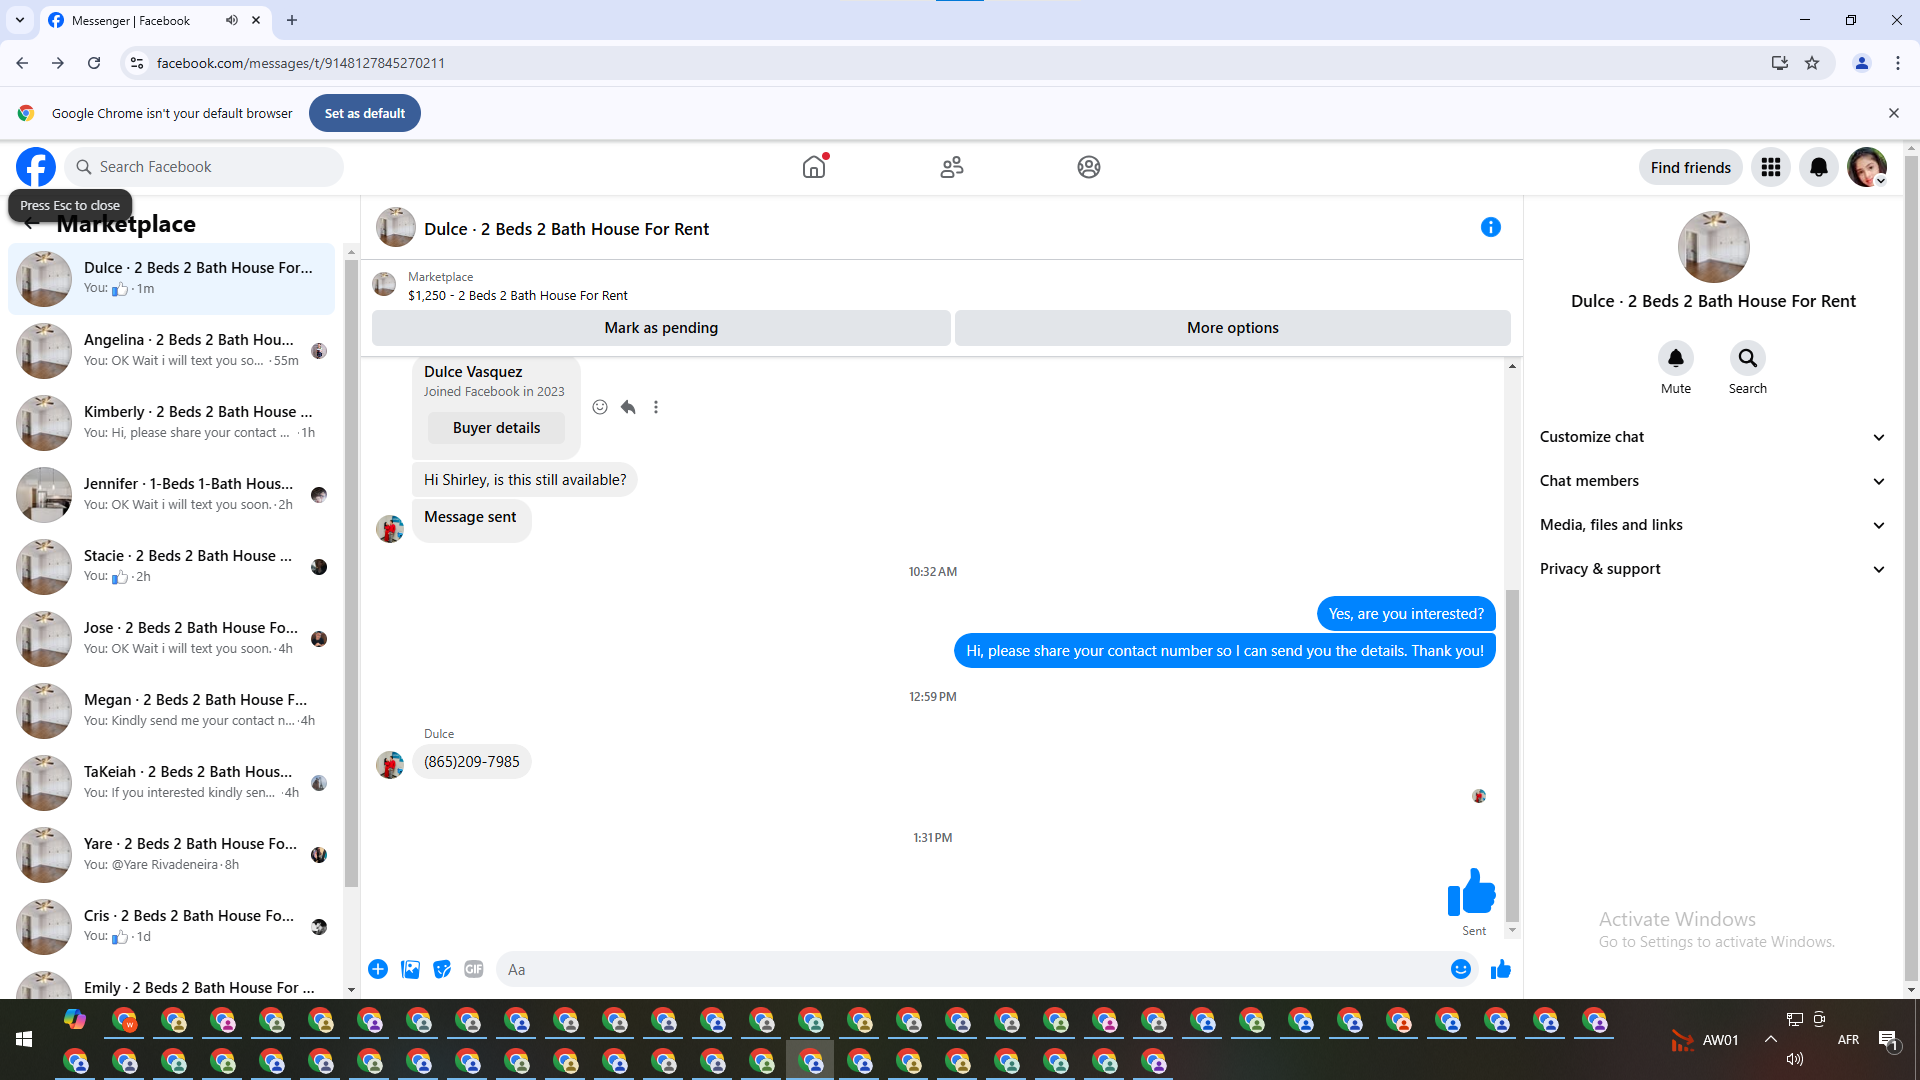Open the Kimberly conversation
The image size is (1920, 1080).
(172, 423)
